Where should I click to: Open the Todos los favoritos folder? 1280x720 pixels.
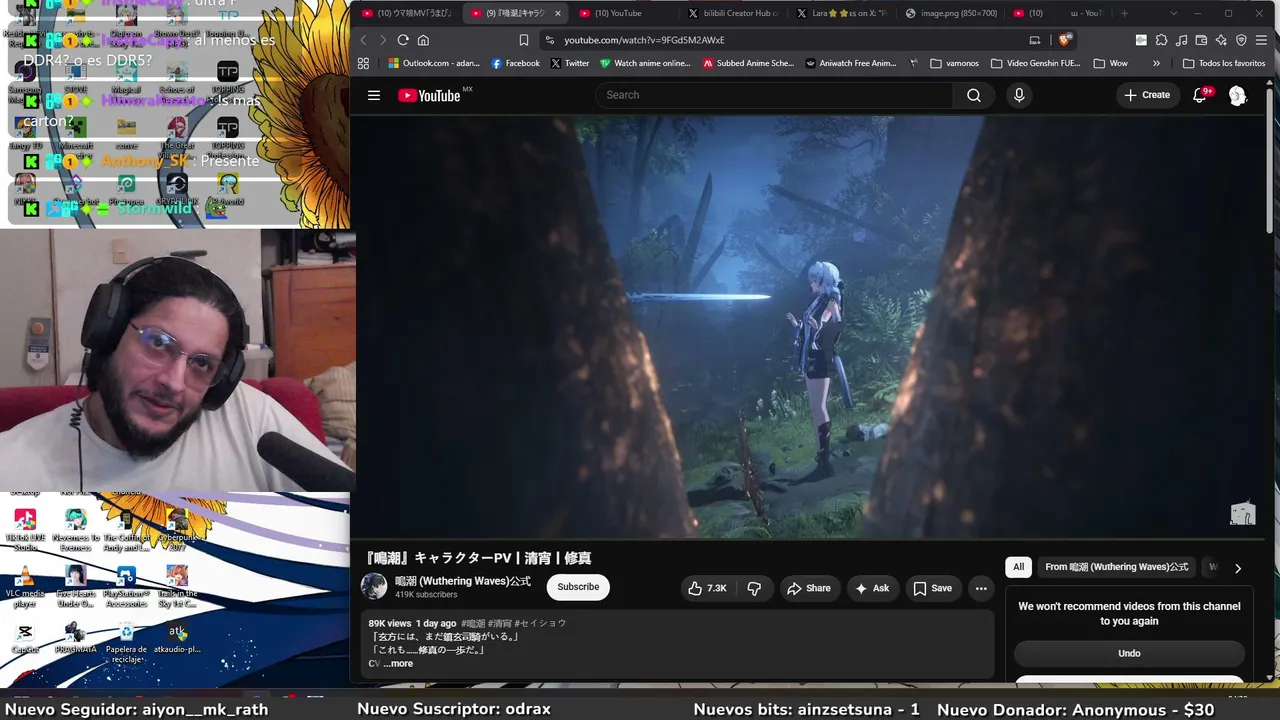click(1223, 63)
